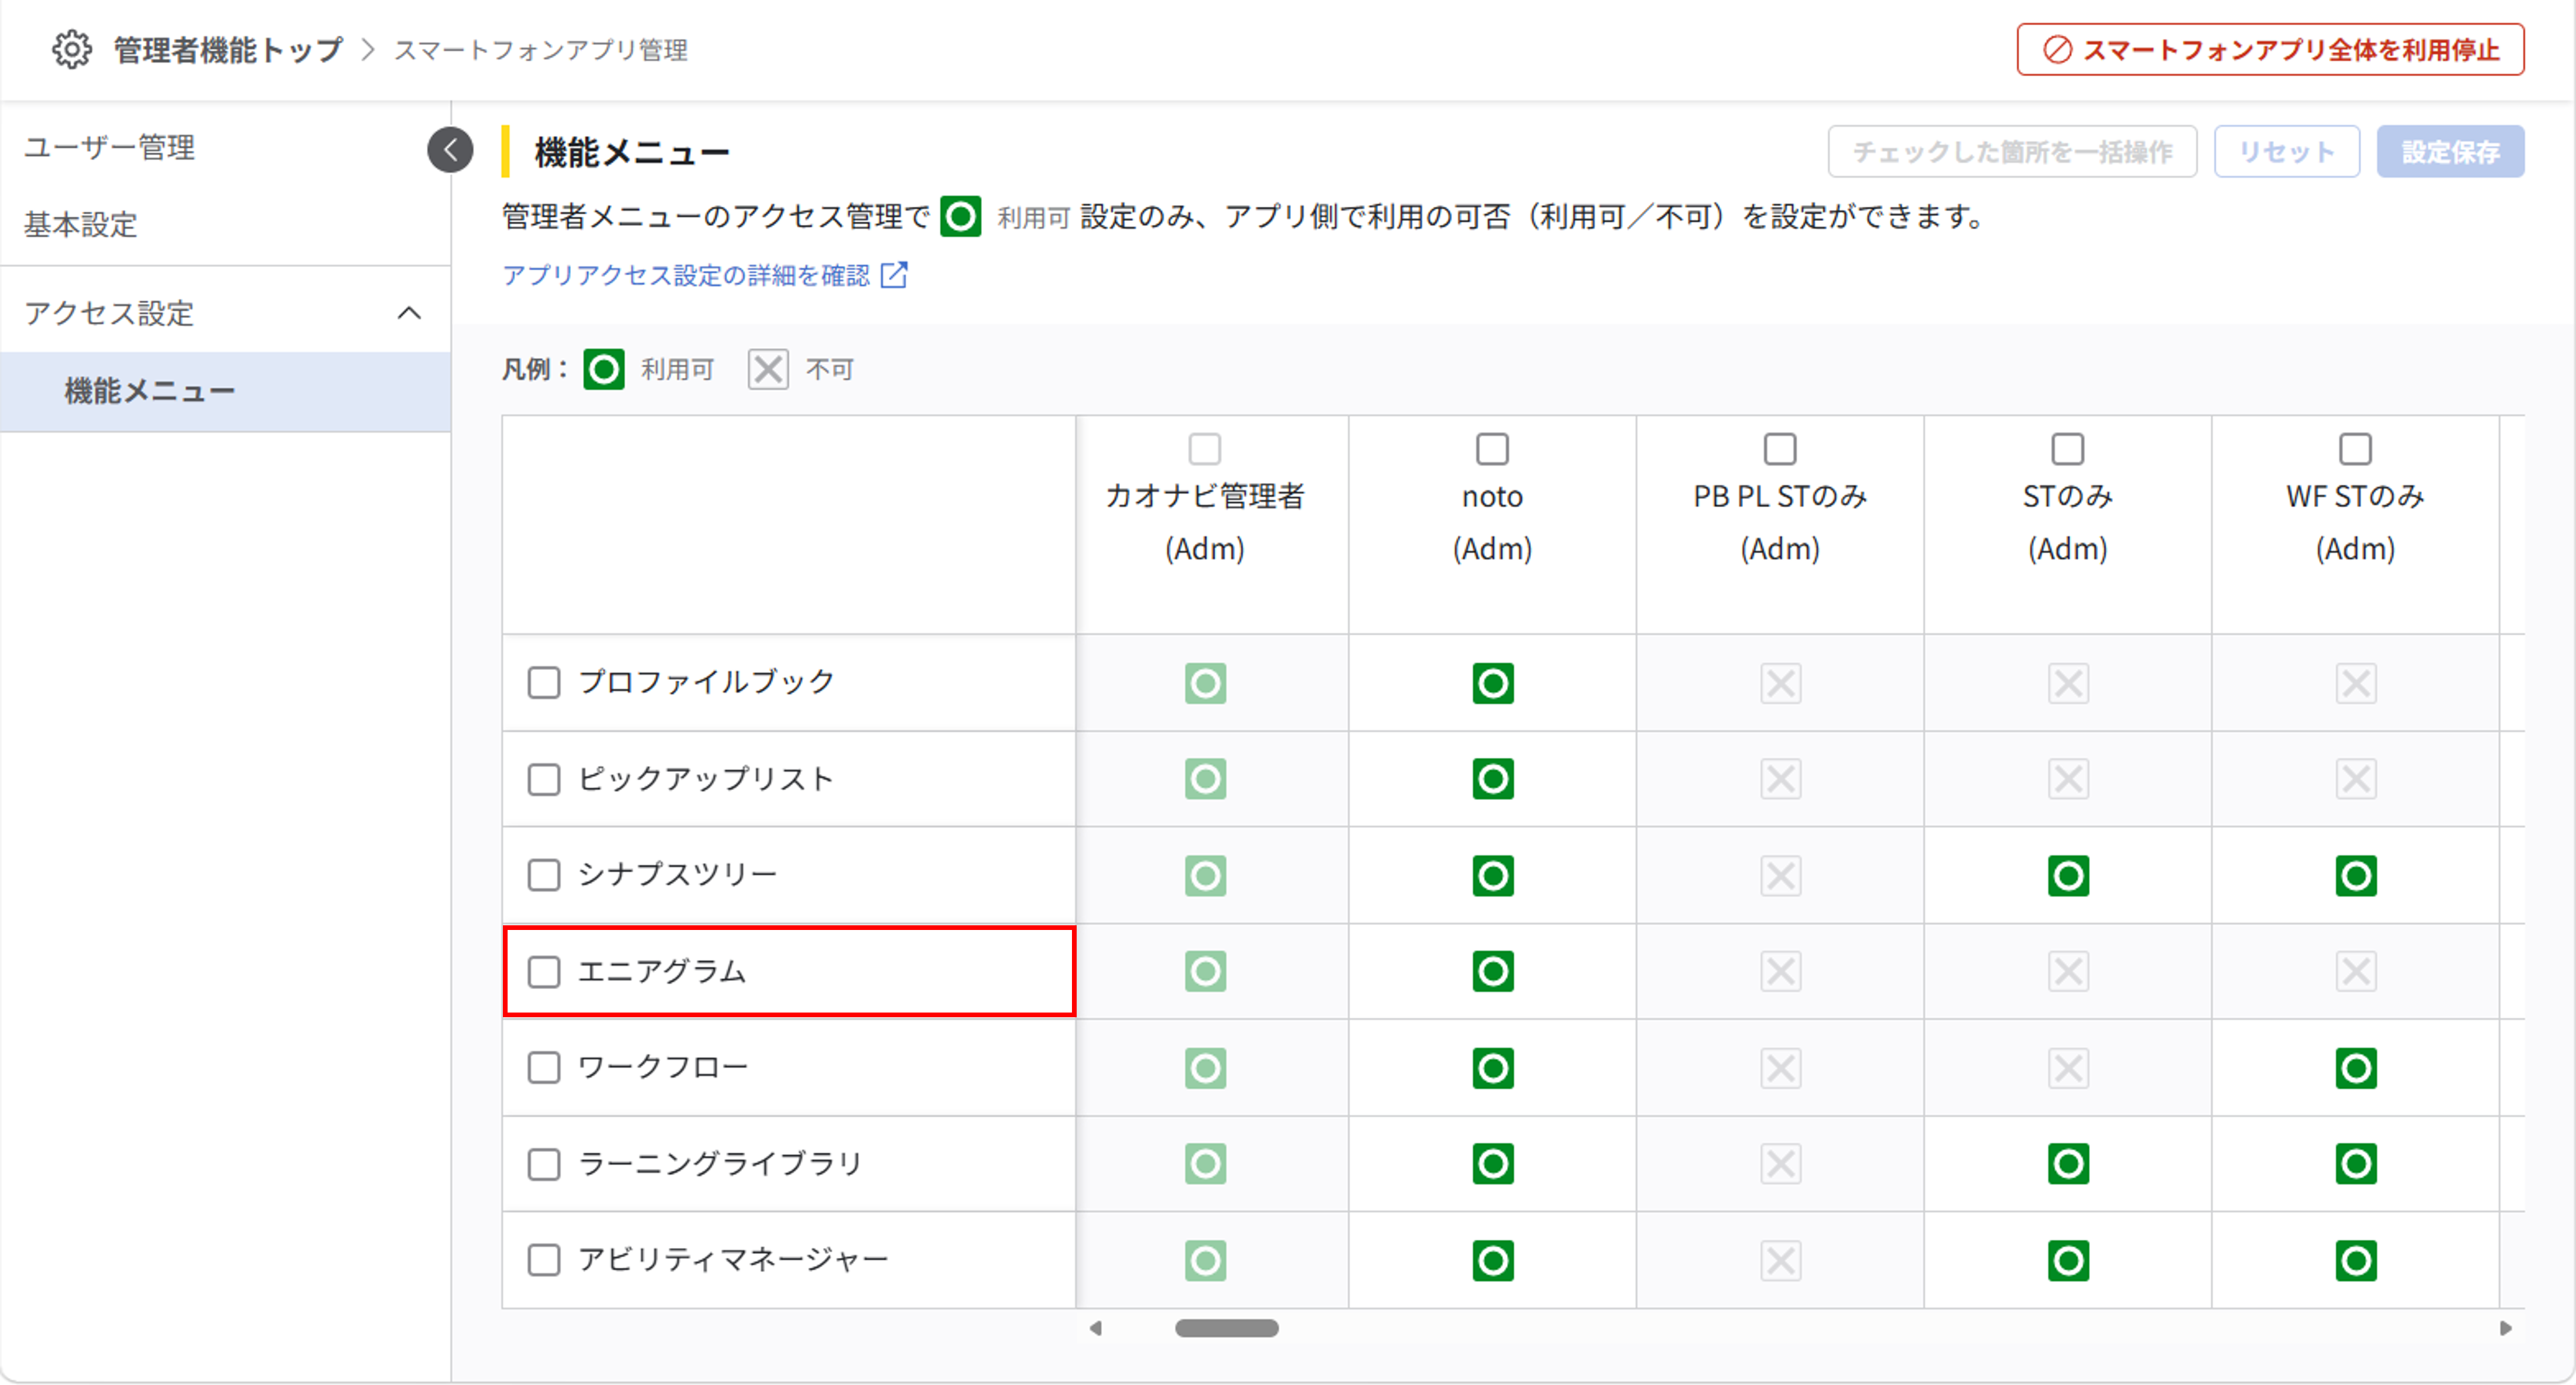
Task: Open ユーザー管理 in the sidebar
Action: coord(110,148)
